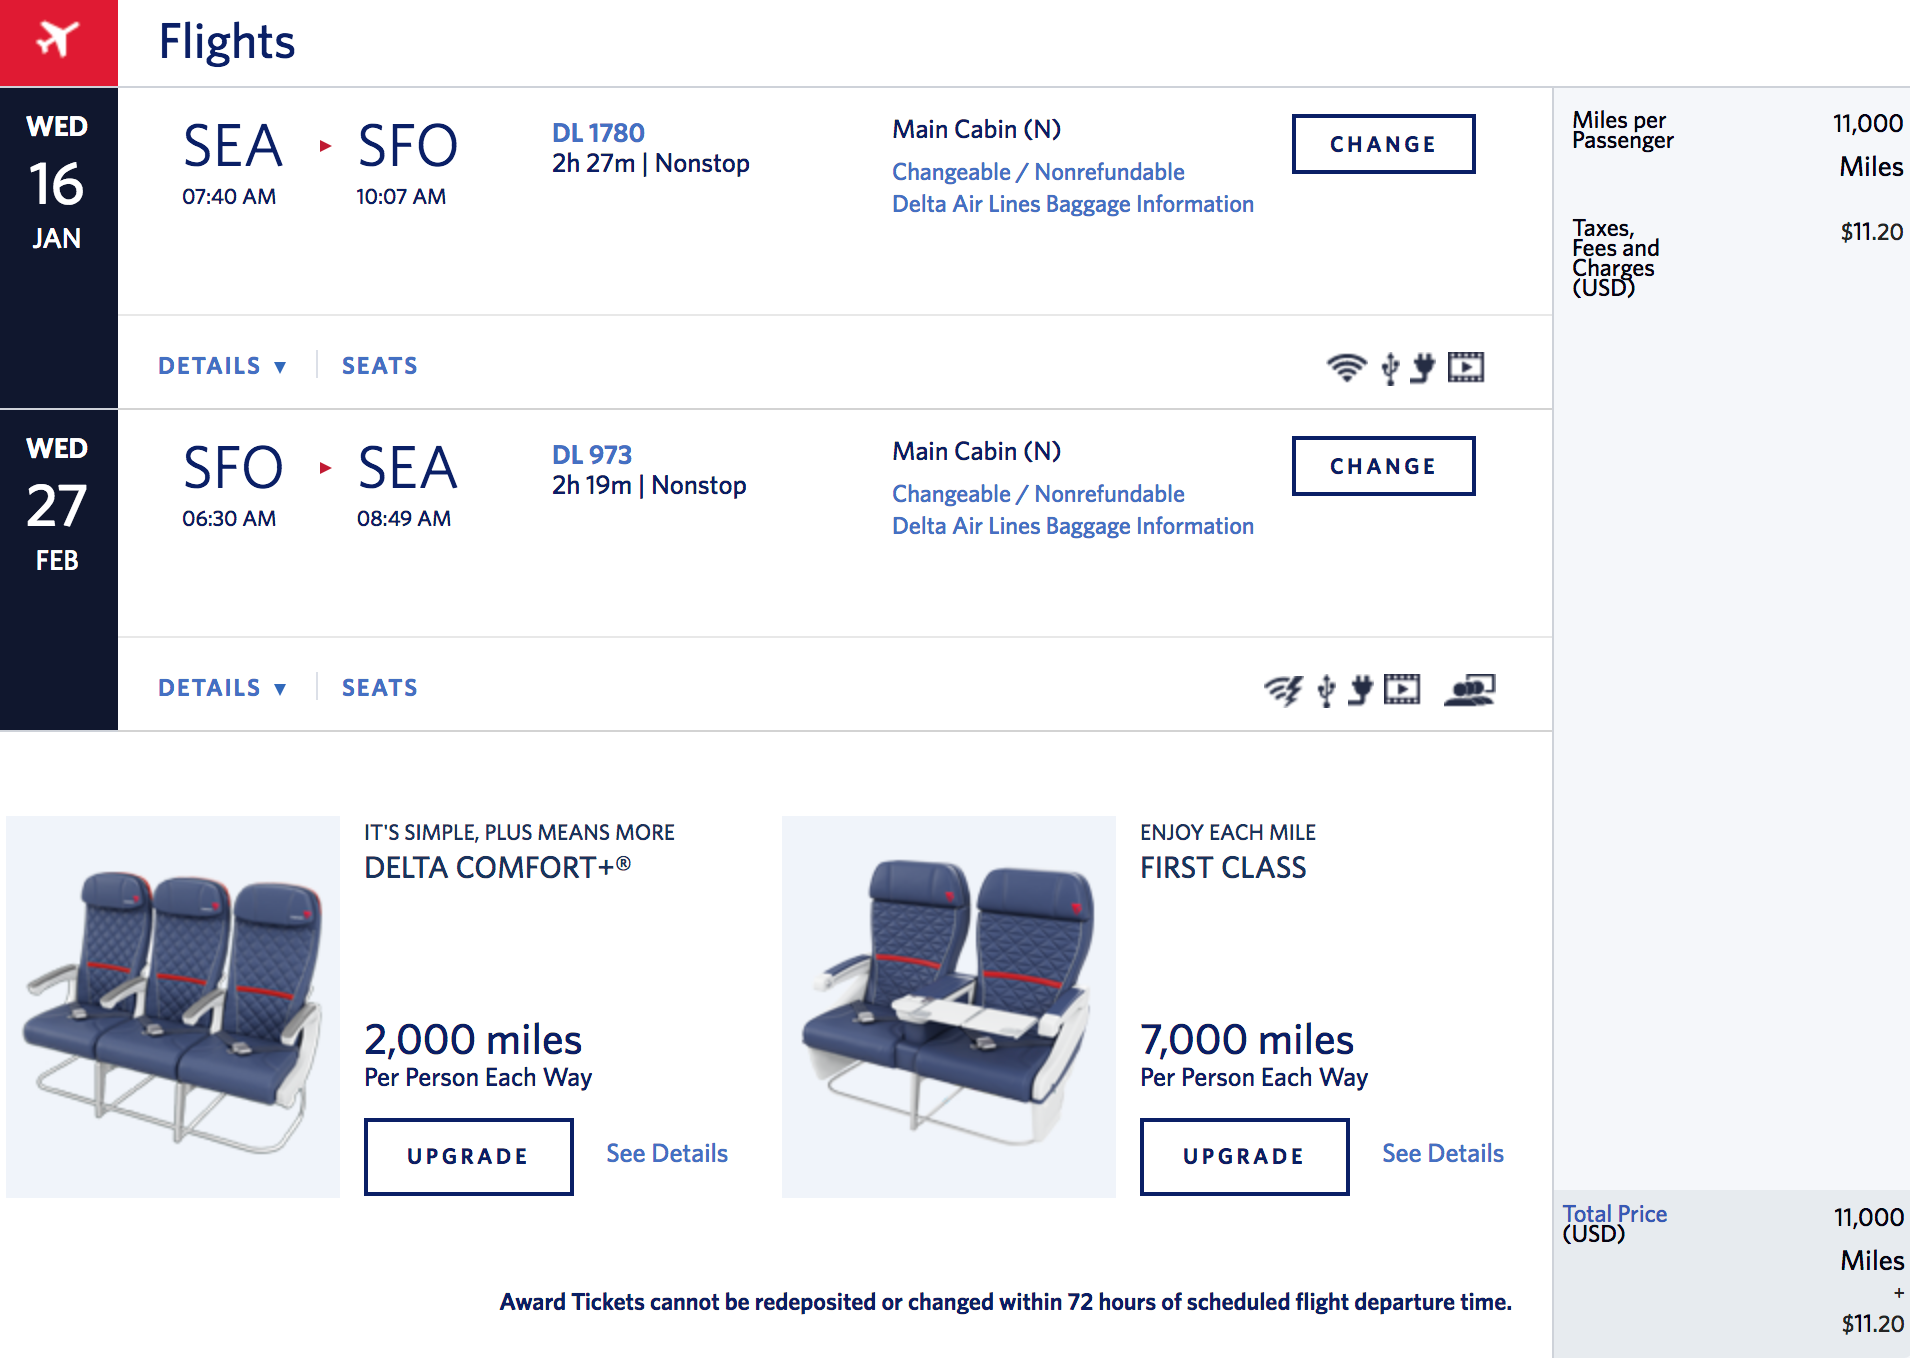Click the shared overhead screen icon for DL 973

(x=1470, y=690)
